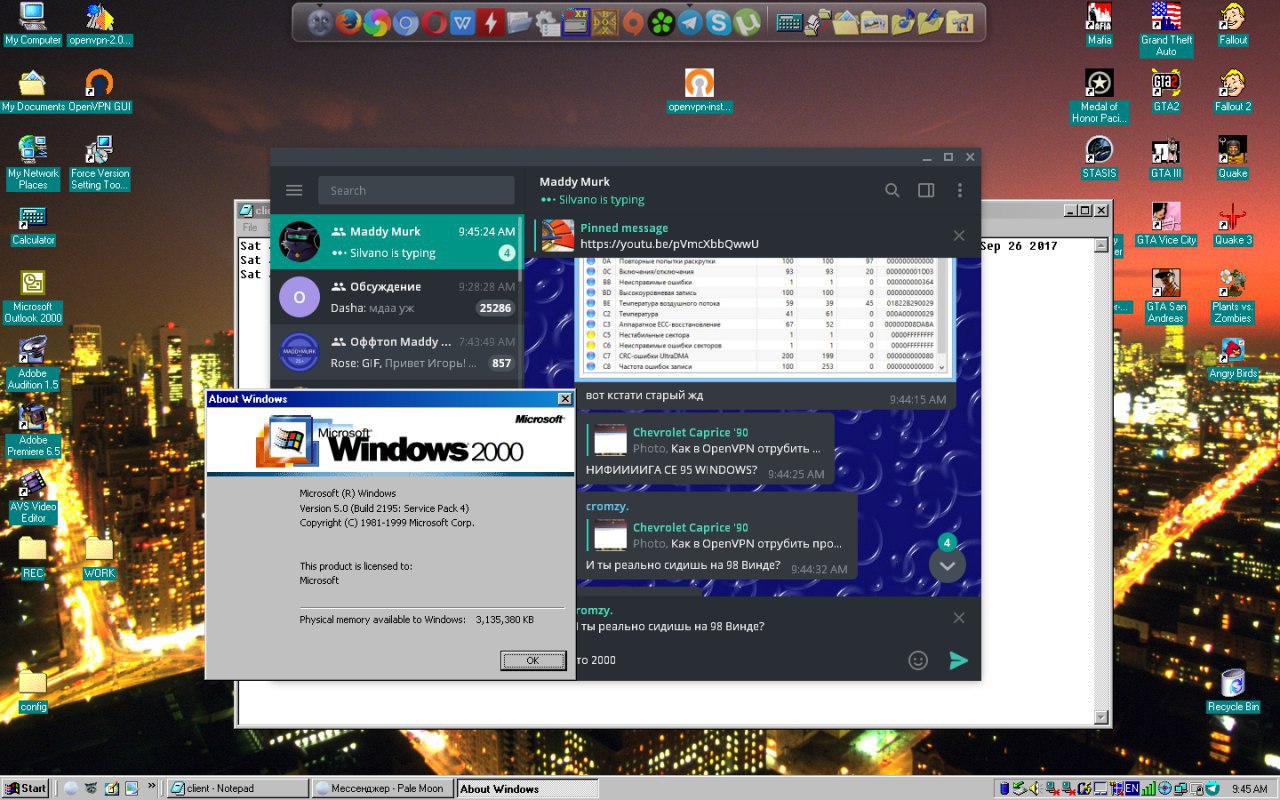Jump to latest messages with down-chevron button

(947, 565)
